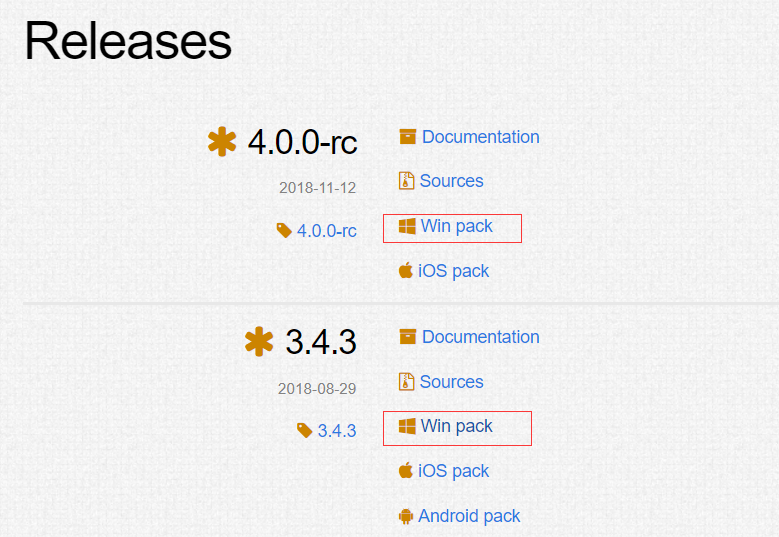Open the 4.0.0-rc tag link
The height and width of the screenshot is (537, 779).
click(326, 231)
